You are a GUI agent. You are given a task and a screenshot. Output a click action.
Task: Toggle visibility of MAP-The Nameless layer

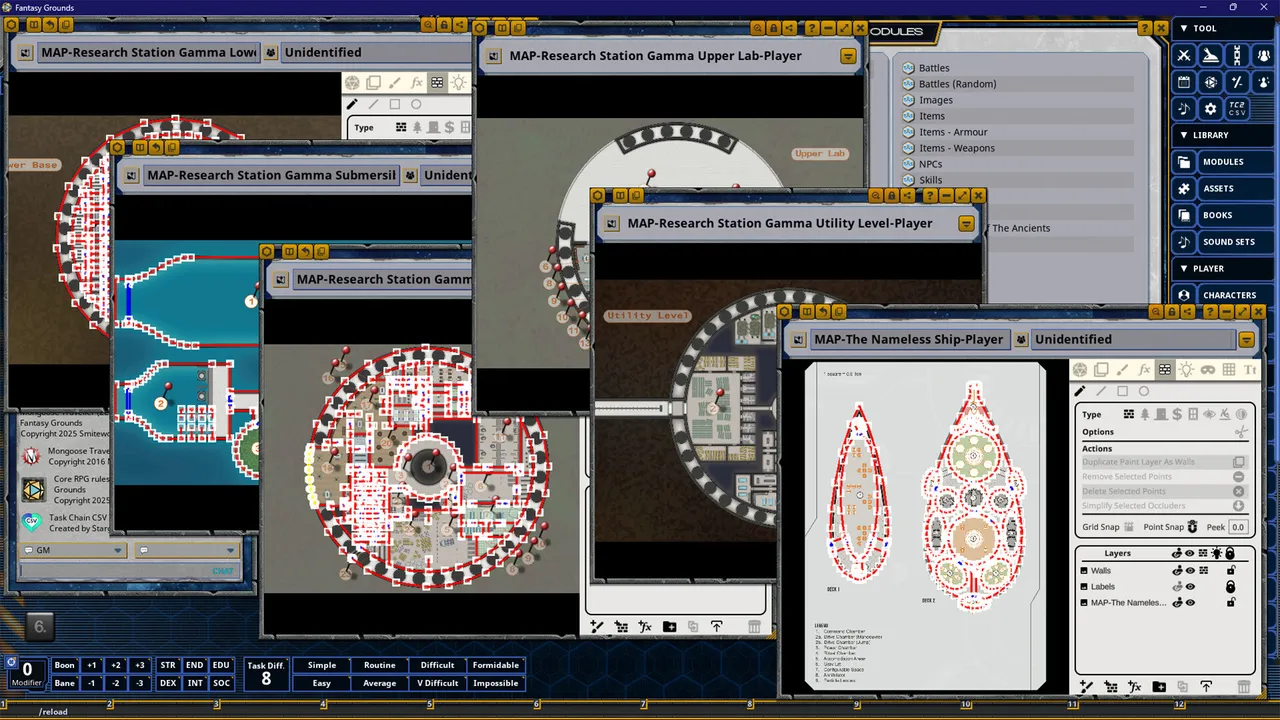coord(1190,603)
